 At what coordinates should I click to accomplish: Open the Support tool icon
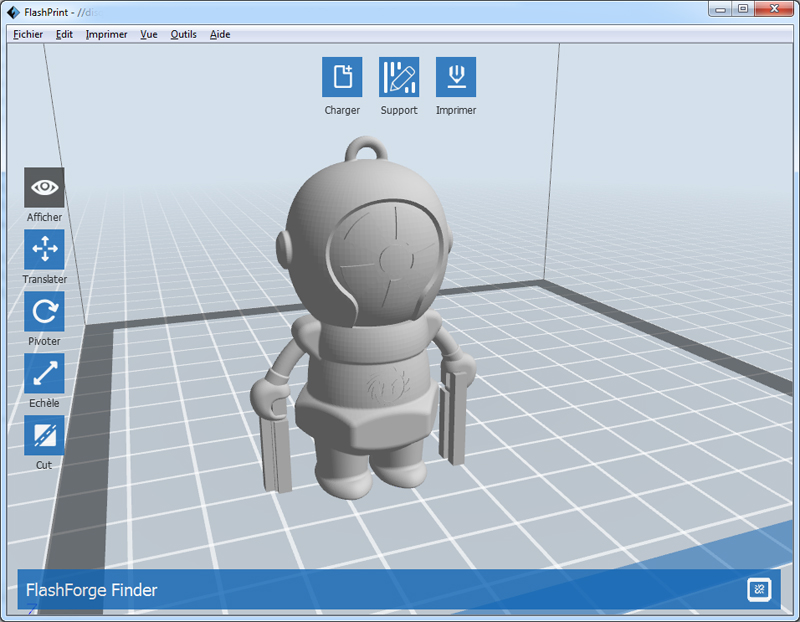click(x=399, y=77)
